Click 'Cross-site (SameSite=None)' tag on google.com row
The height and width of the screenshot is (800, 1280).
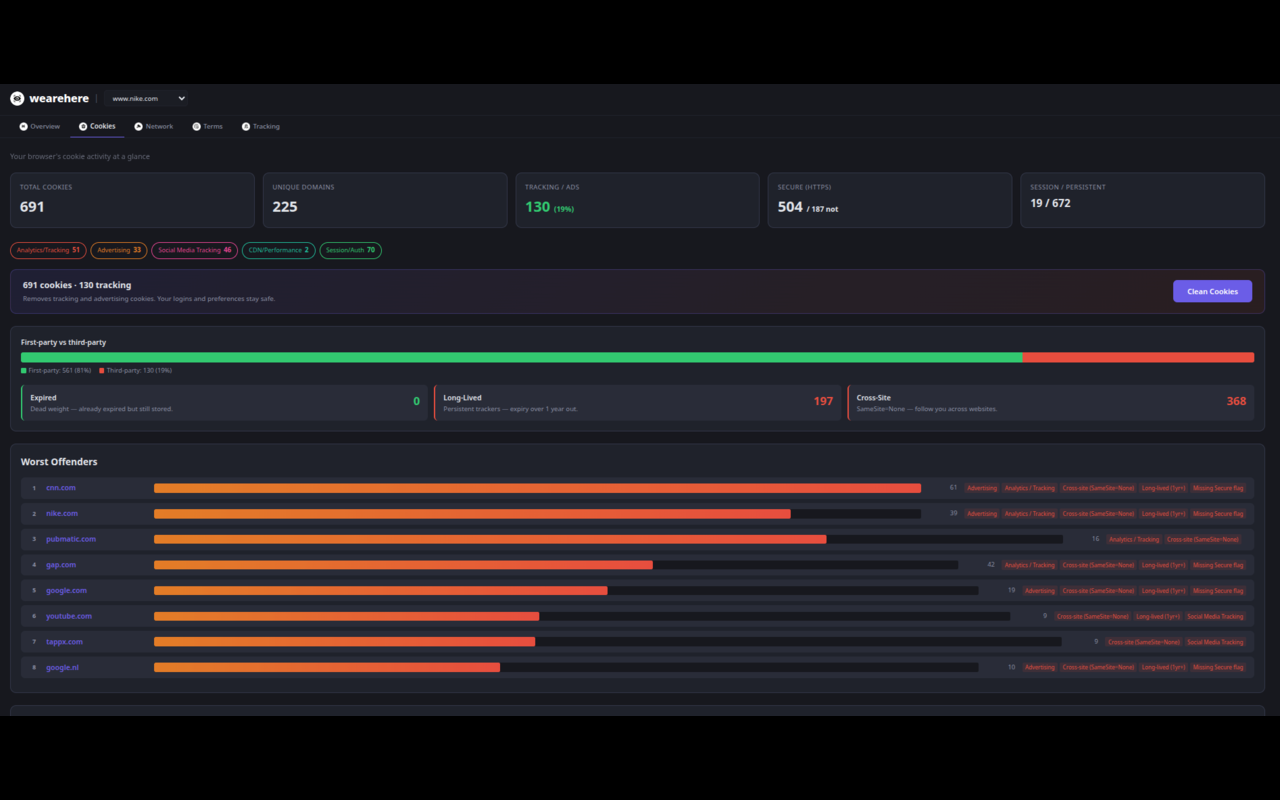tap(1098, 591)
